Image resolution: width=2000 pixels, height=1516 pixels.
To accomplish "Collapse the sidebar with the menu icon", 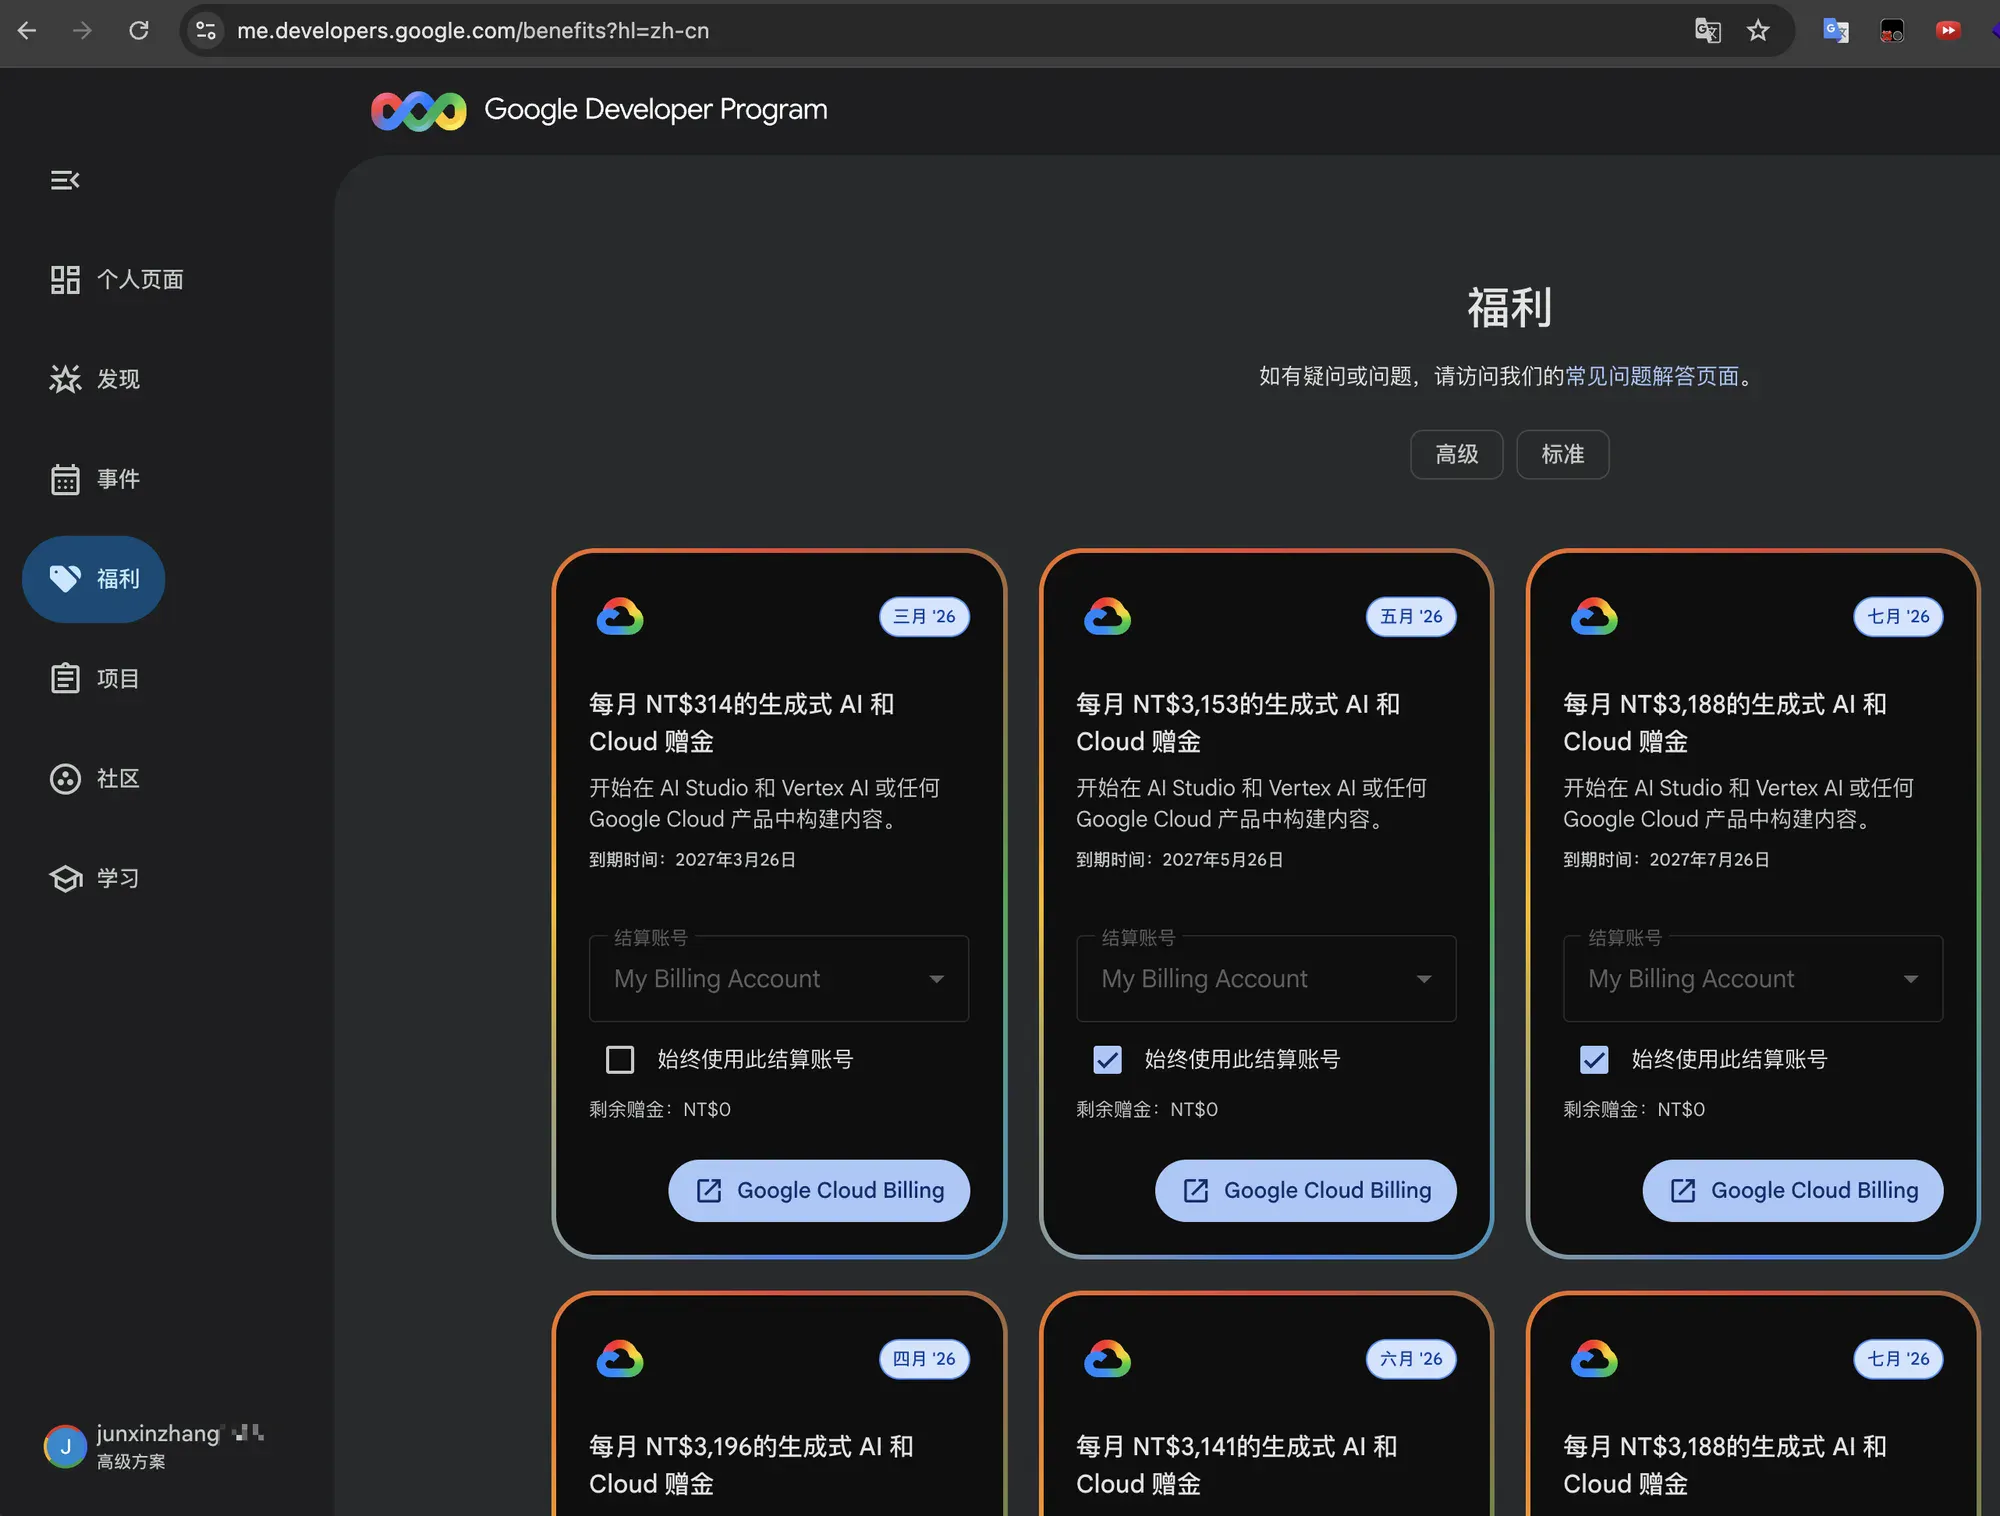I will pos(65,180).
